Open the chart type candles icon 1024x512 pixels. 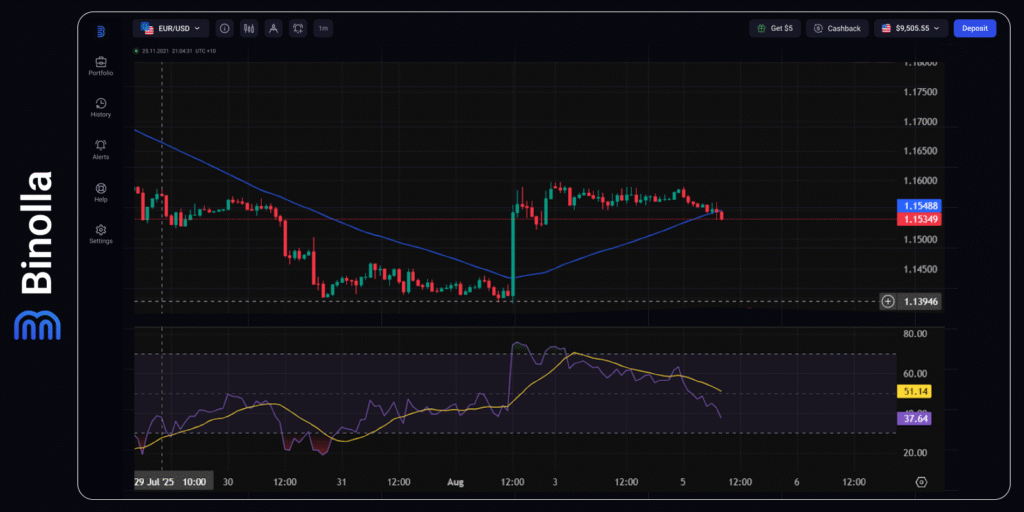point(248,29)
